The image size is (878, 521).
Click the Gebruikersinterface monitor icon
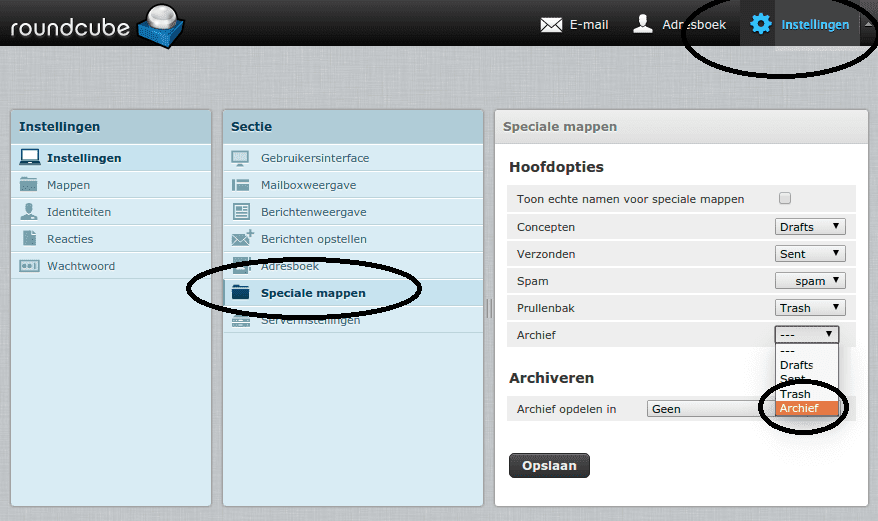point(241,158)
